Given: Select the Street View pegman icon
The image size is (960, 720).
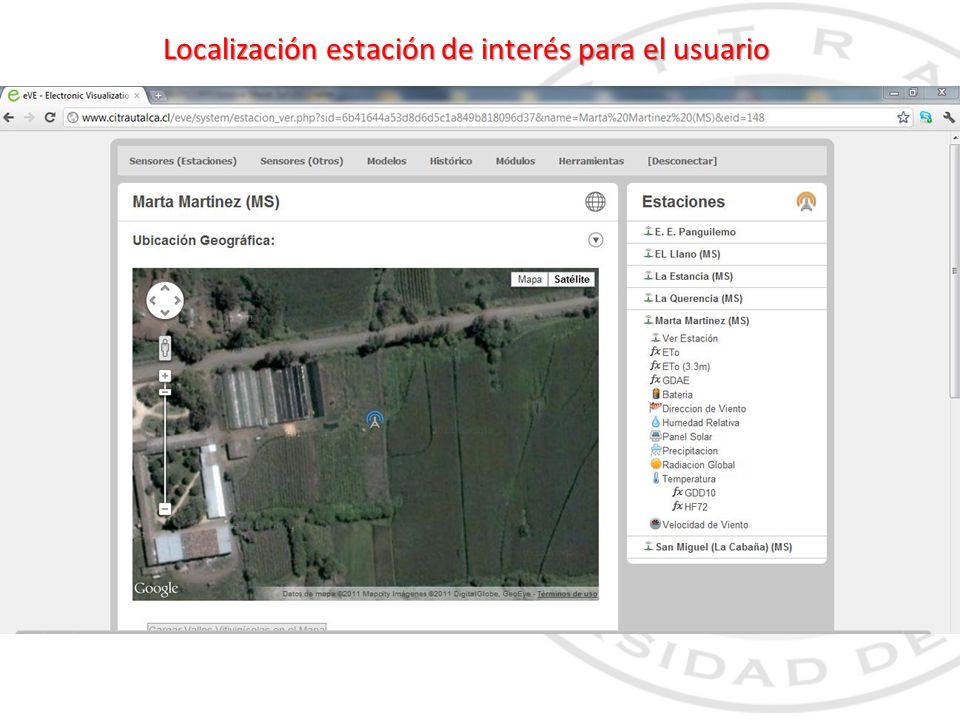Looking at the screenshot, I should tap(165, 347).
